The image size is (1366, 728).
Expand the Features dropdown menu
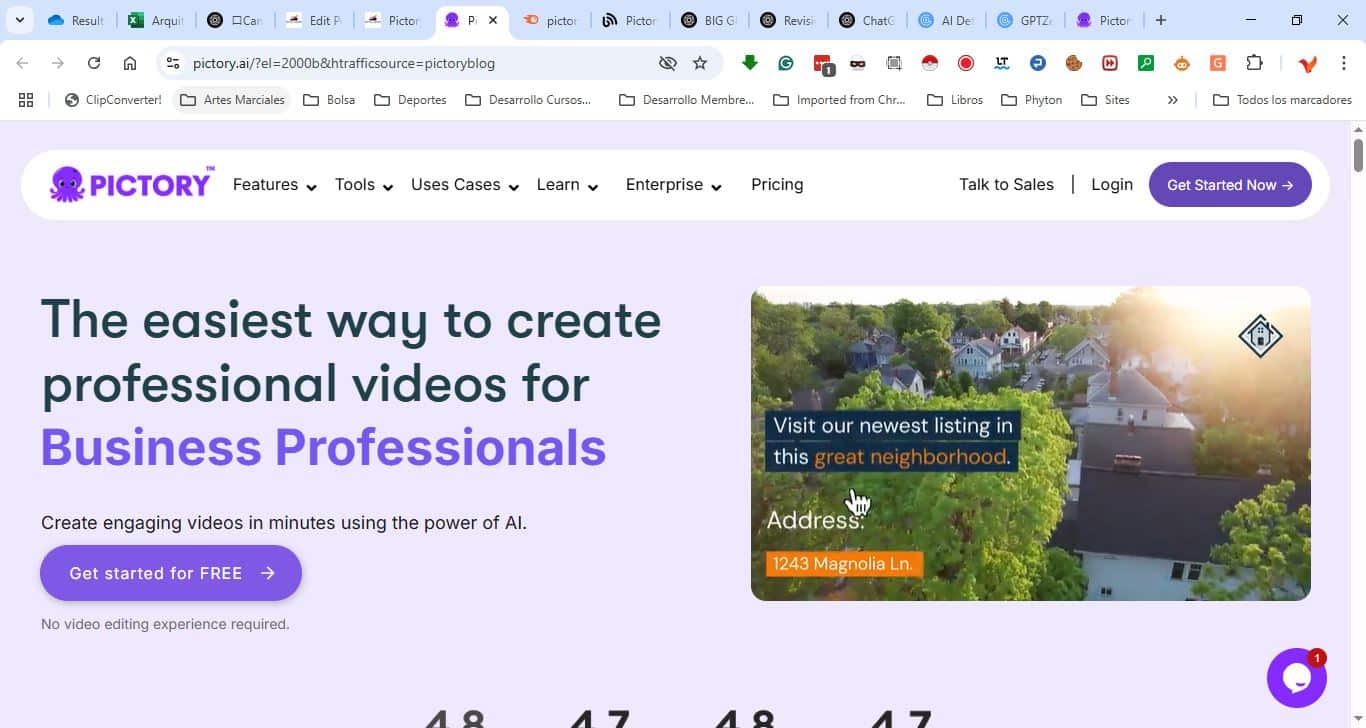click(274, 185)
